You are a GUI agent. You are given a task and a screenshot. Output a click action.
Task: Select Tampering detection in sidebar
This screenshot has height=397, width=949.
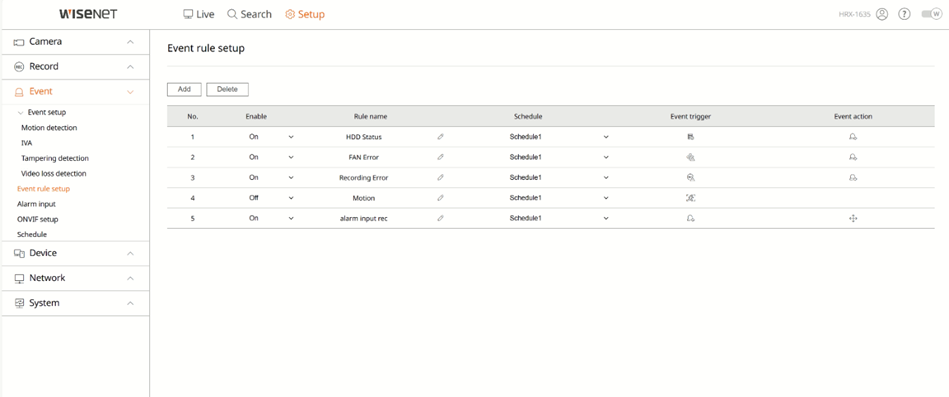[x=55, y=158]
